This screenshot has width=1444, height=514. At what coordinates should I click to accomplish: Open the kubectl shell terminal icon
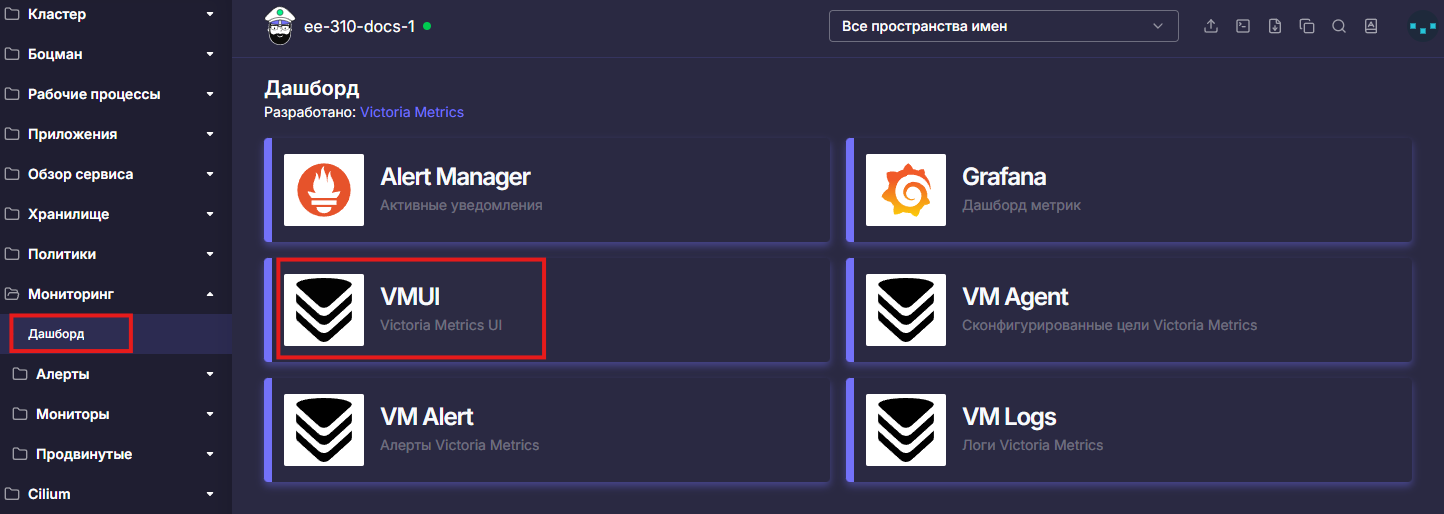pos(1243,27)
